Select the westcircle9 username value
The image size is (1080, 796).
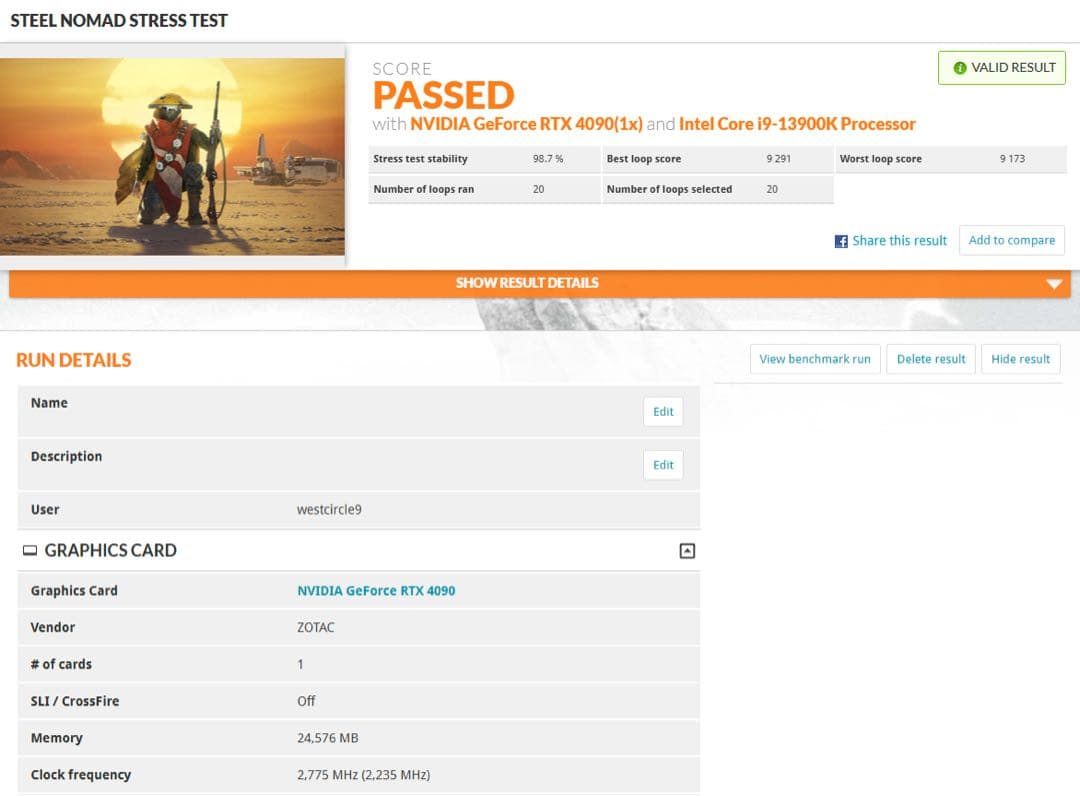pos(329,510)
